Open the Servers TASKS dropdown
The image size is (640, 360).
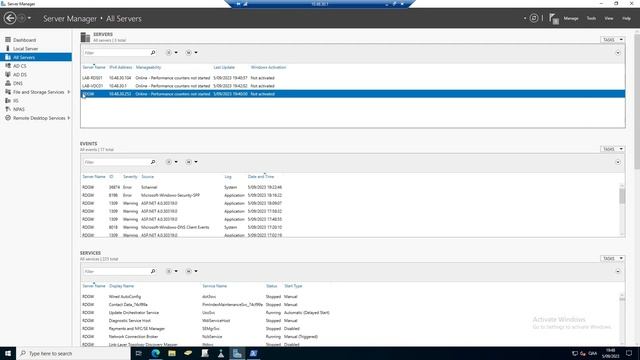click(x=612, y=40)
